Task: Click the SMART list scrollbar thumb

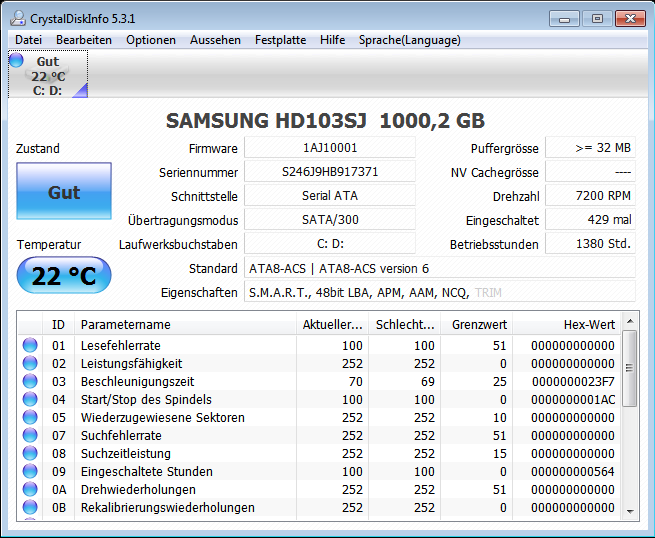Action: (x=630, y=368)
